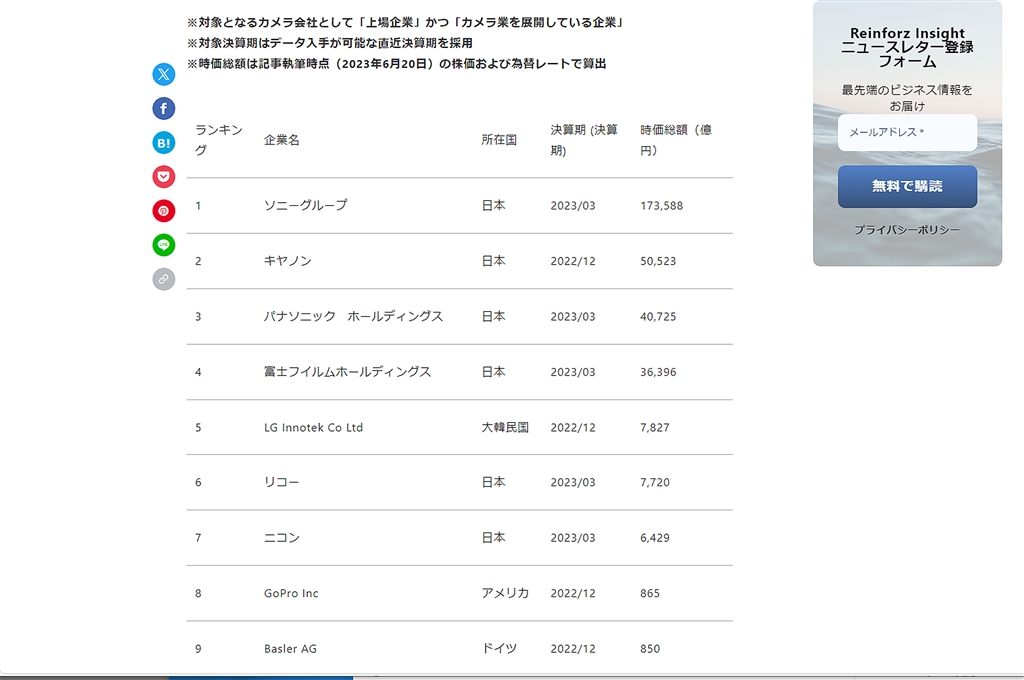Click the 企業名 column header
Screen dimensions: 1024x680
(281, 140)
